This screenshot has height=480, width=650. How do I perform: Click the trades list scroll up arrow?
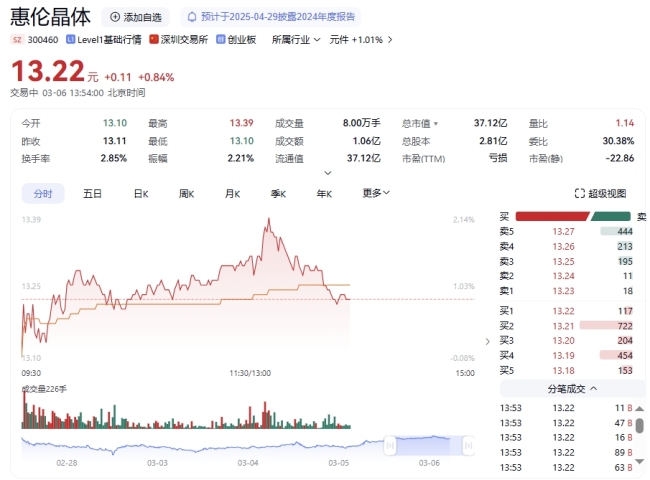click(x=640, y=409)
